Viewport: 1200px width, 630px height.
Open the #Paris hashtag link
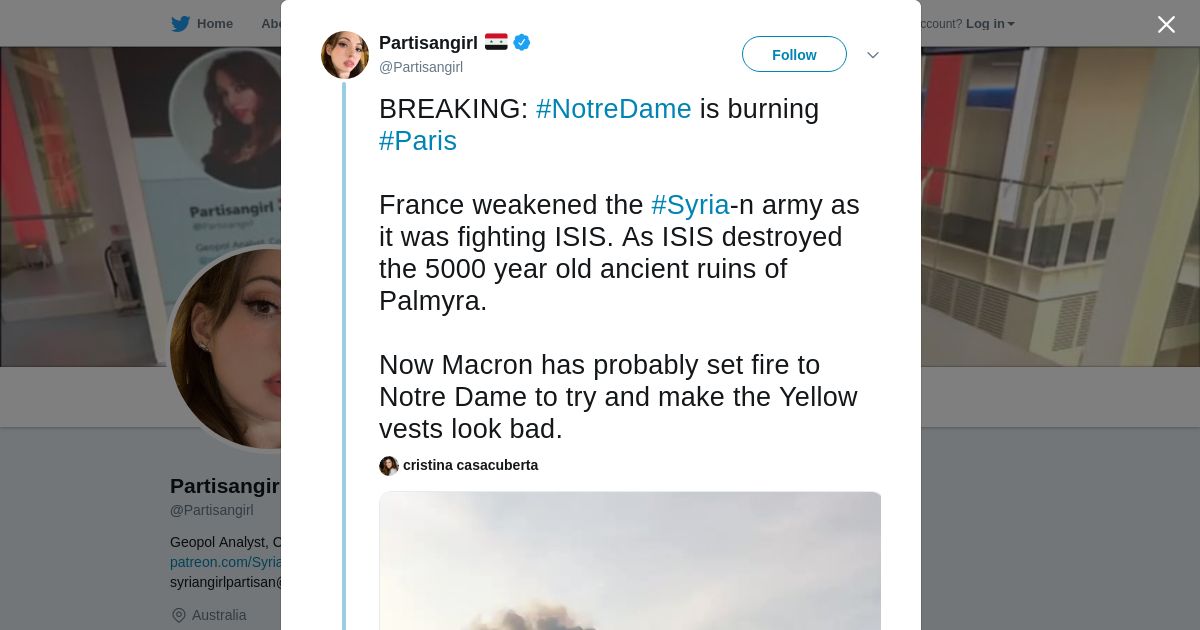(418, 141)
